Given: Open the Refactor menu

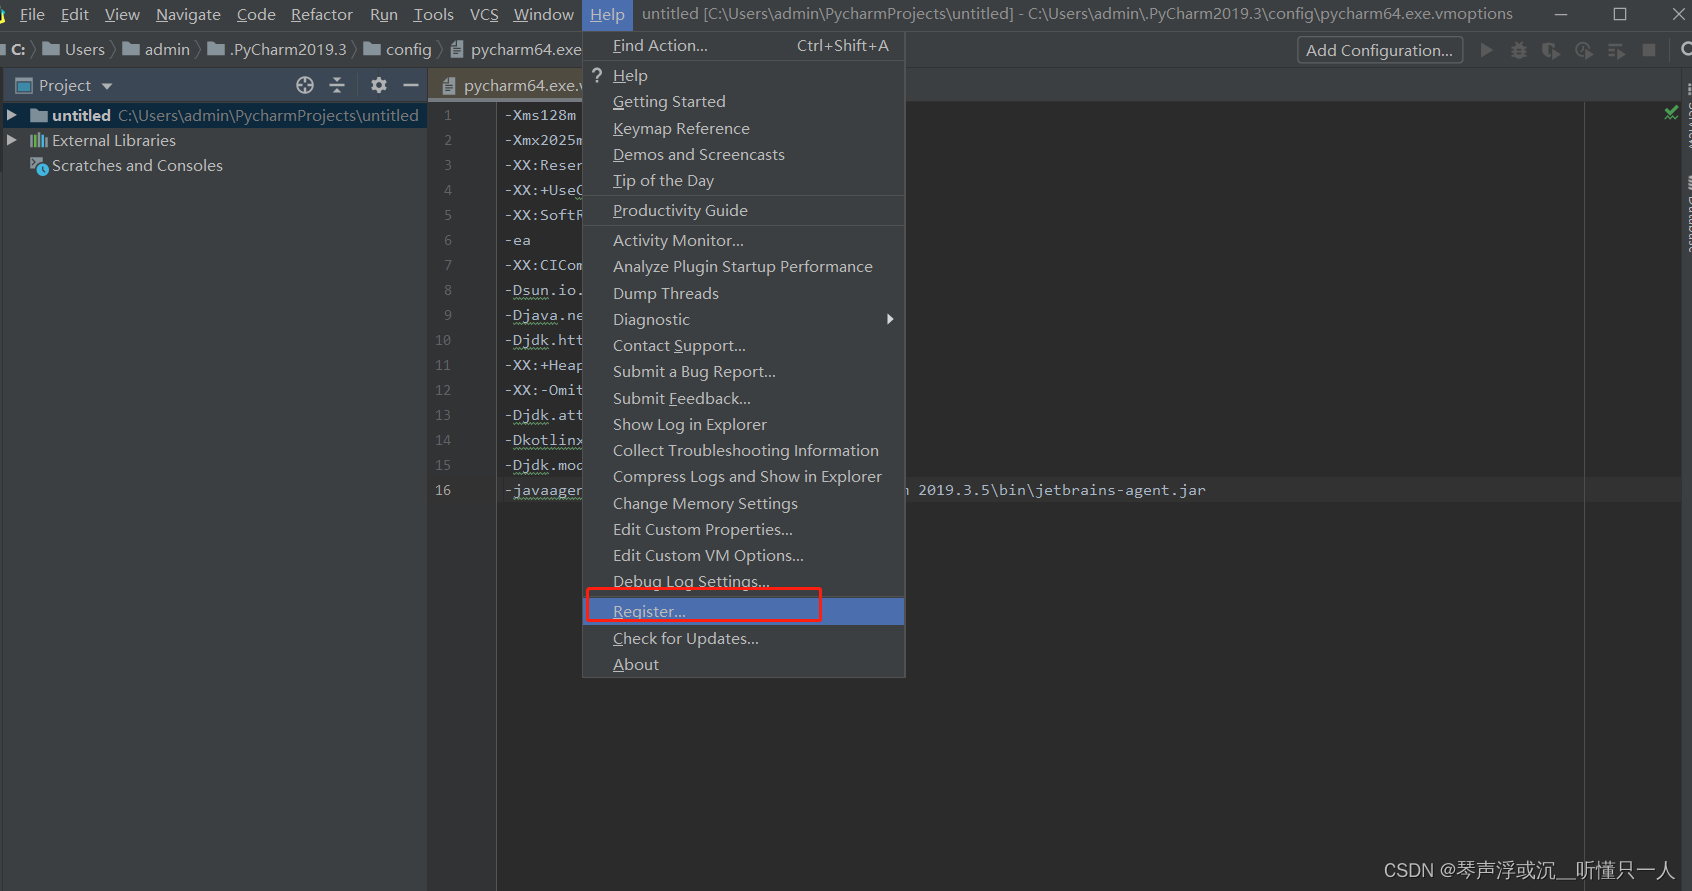Looking at the screenshot, I should point(322,14).
